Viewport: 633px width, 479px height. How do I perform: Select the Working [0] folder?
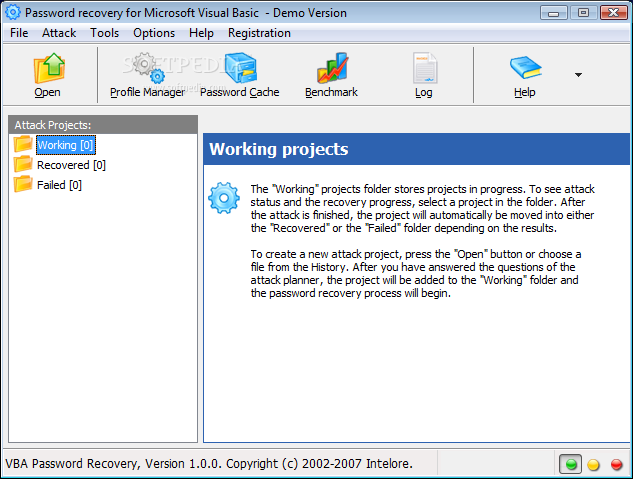click(66, 145)
